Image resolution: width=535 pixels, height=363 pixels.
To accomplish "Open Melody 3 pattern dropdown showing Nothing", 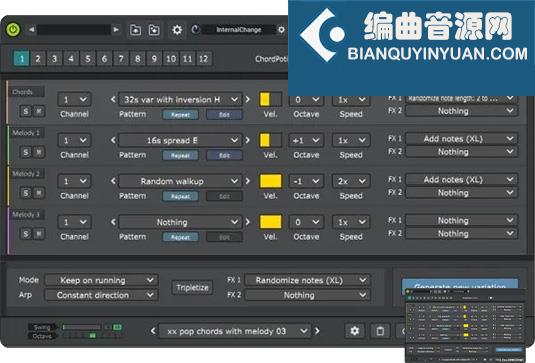I will coord(180,222).
